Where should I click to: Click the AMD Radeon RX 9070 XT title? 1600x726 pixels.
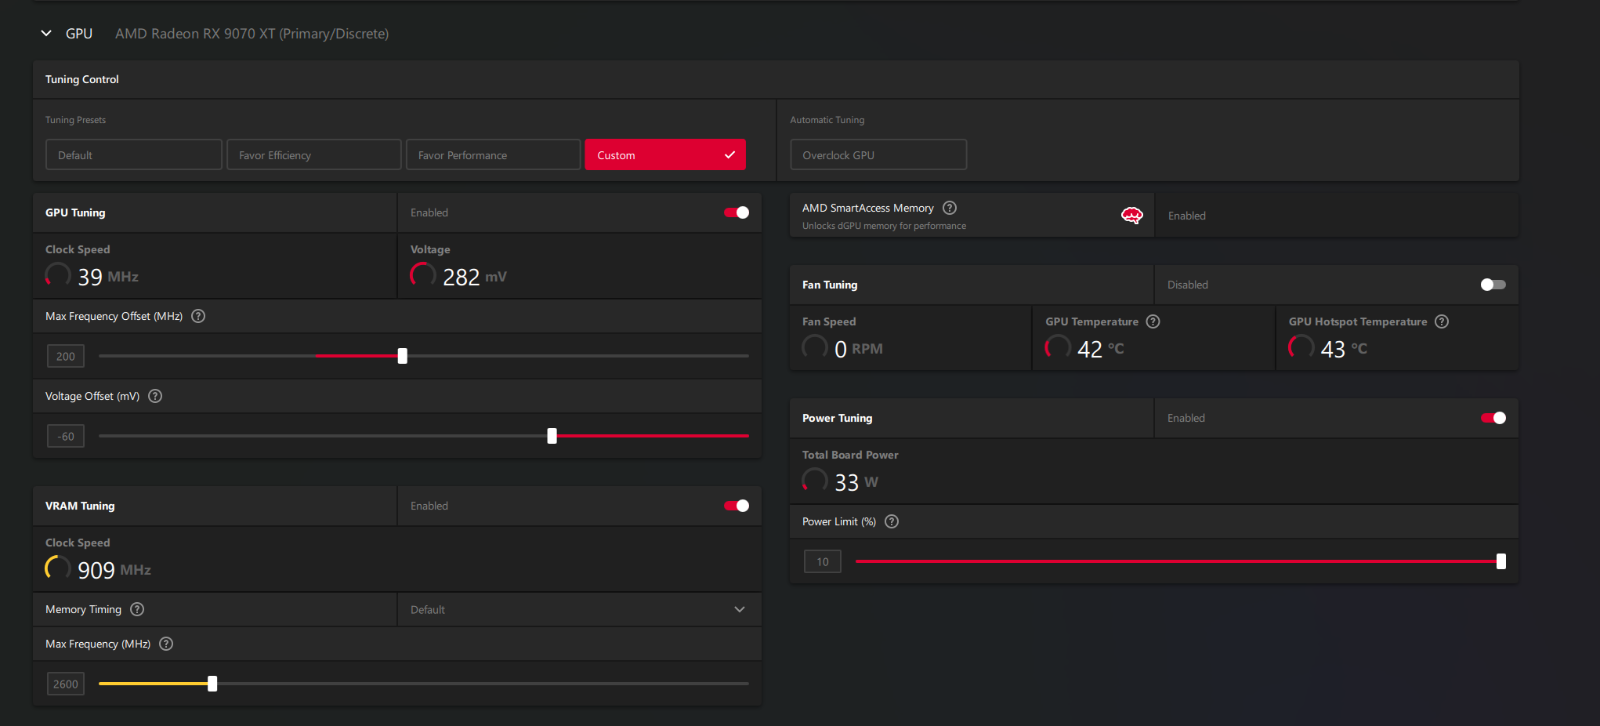click(252, 34)
